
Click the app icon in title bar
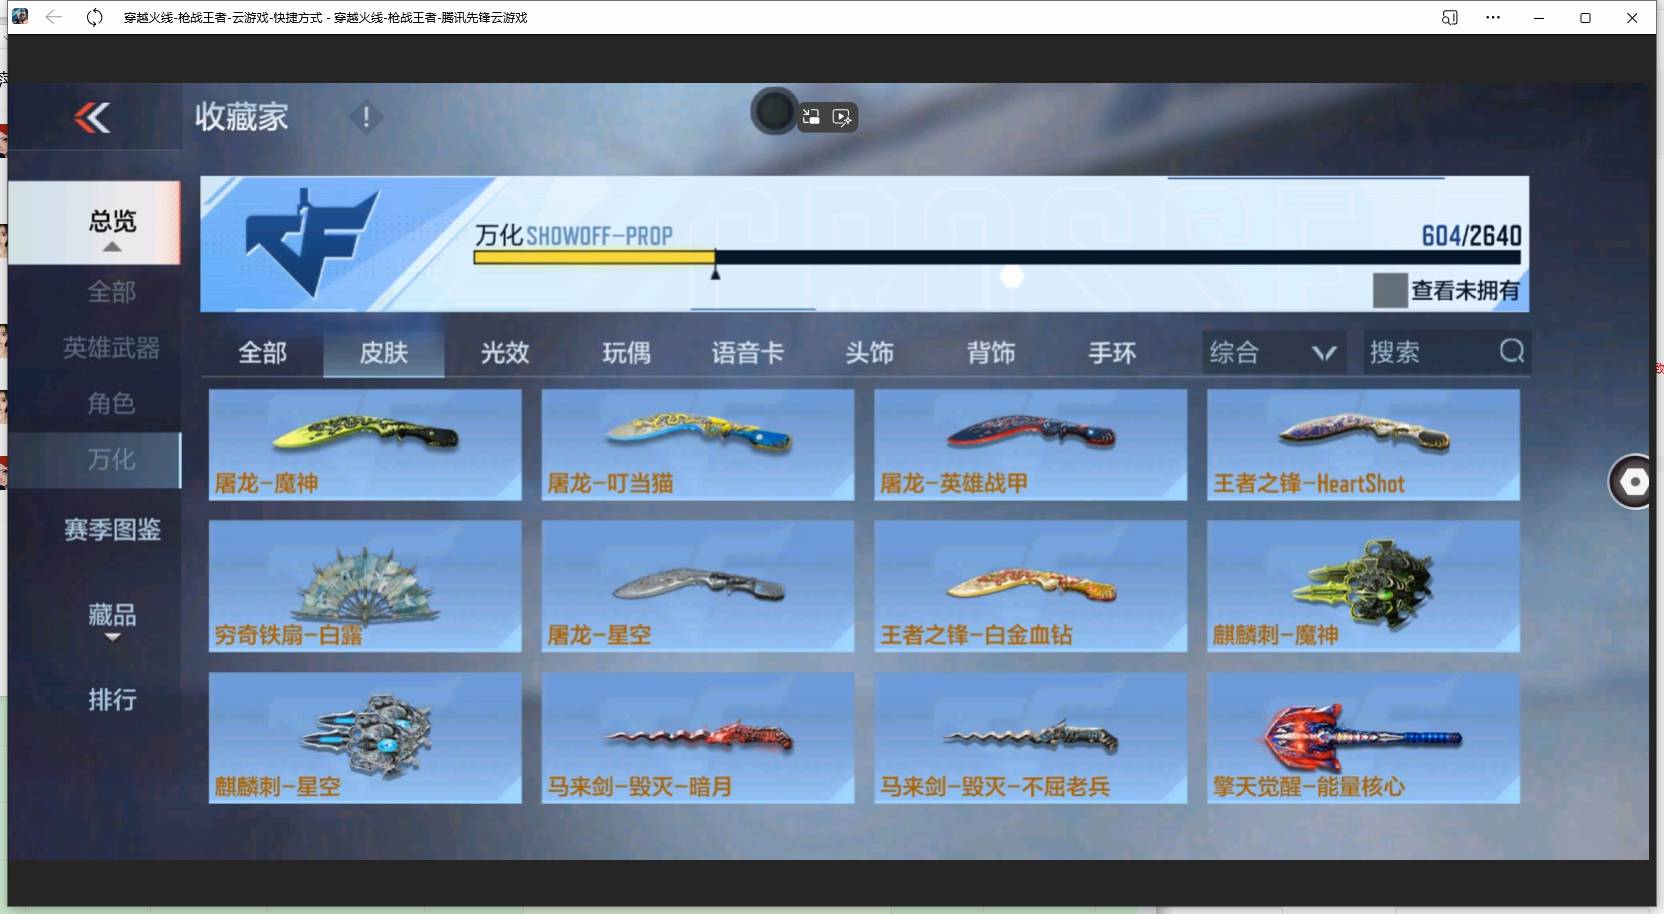tap(20, 16)
